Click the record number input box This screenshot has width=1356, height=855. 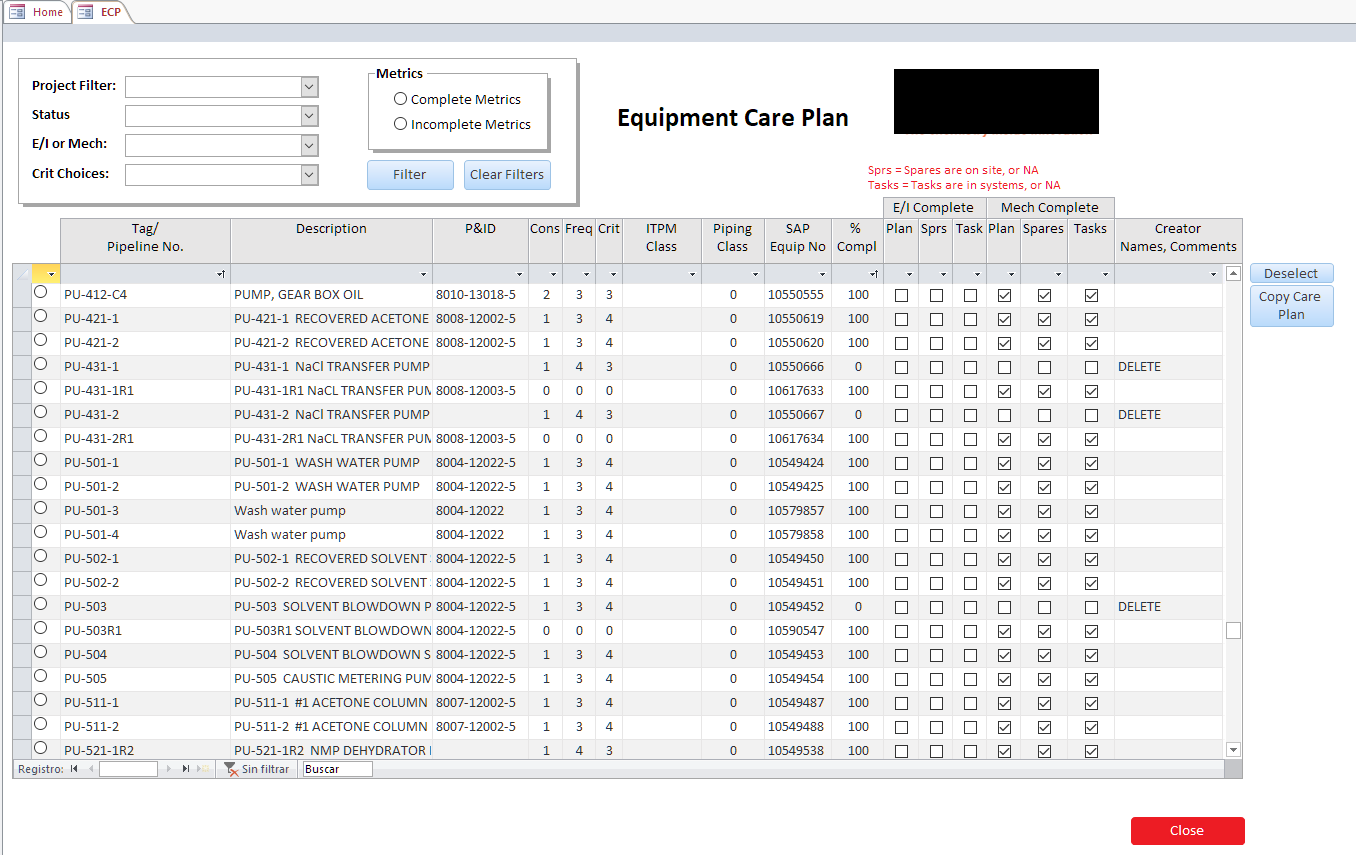click(x=128, y=769)
